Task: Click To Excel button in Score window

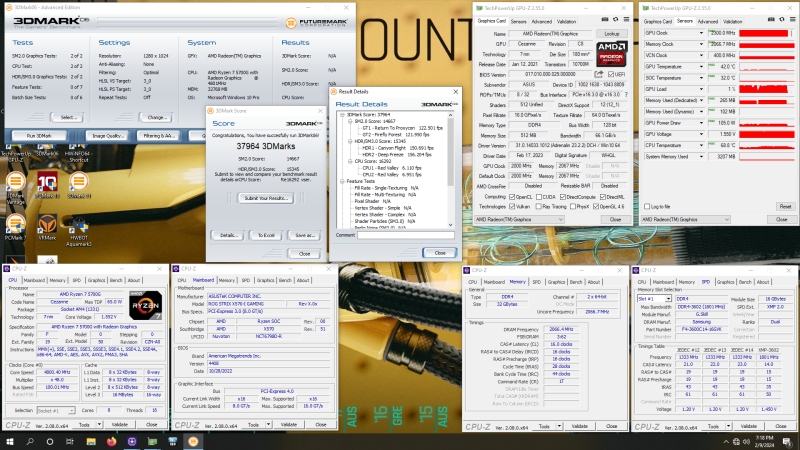Action: point(266,235)
